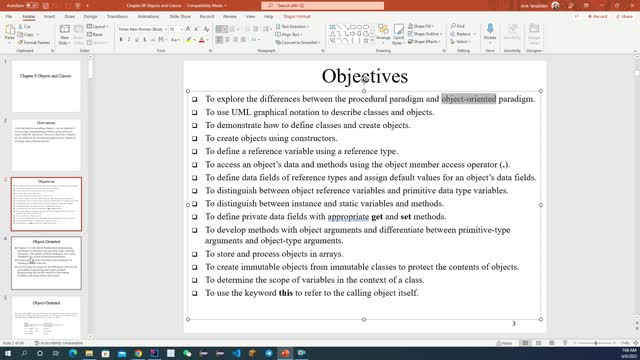The image size is (640, 360).
Task: Click Find in the Editing group
Action: tap(458, 26)
